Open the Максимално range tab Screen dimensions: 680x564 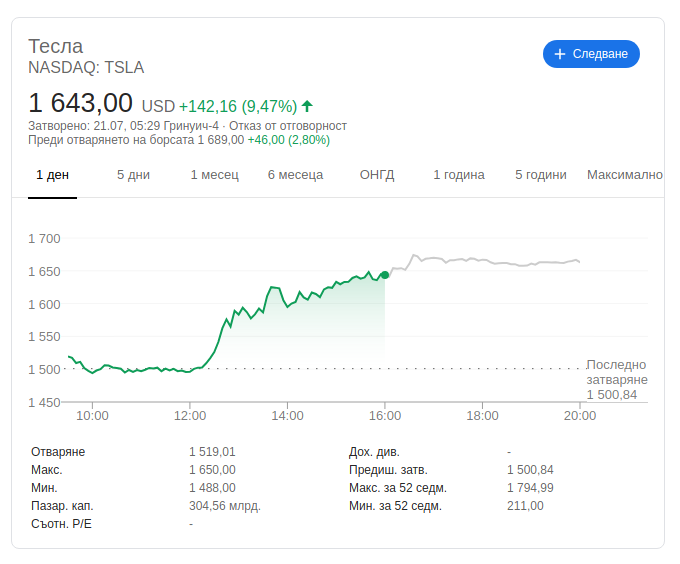(x=625, y=175)
